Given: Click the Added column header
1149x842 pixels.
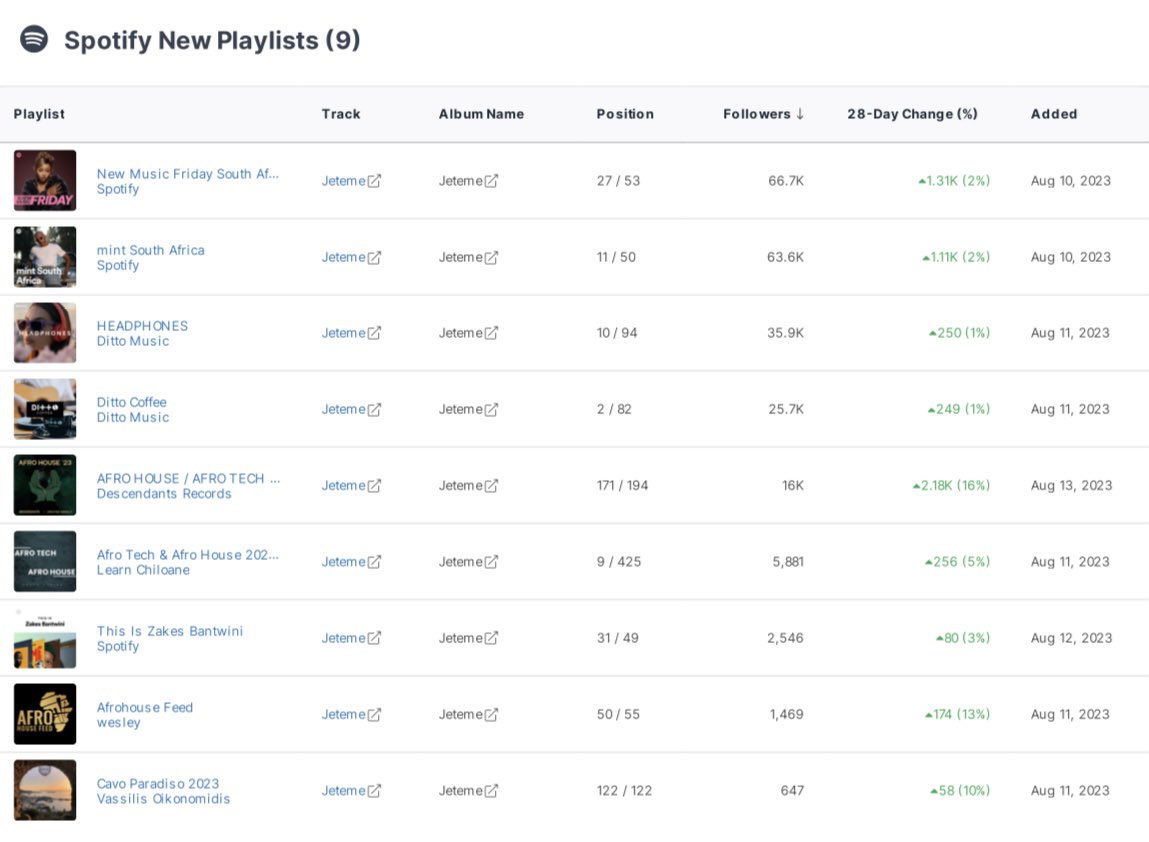Looking at the screenshot, I should pos(1054,114).
